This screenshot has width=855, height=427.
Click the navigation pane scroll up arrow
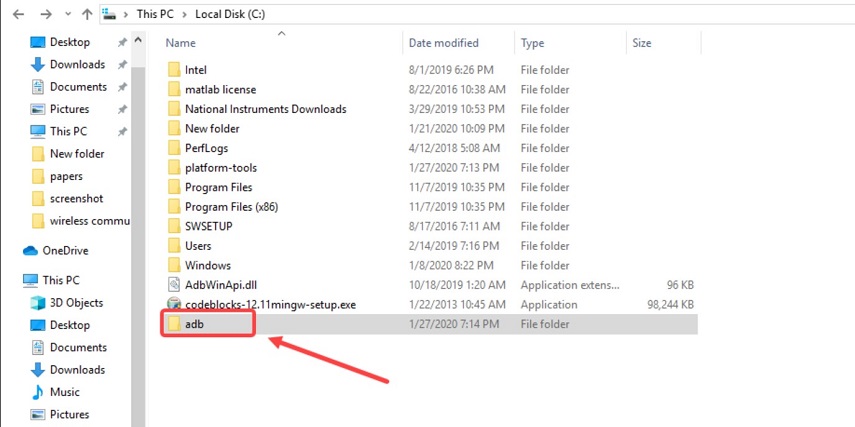coord(138,40)
